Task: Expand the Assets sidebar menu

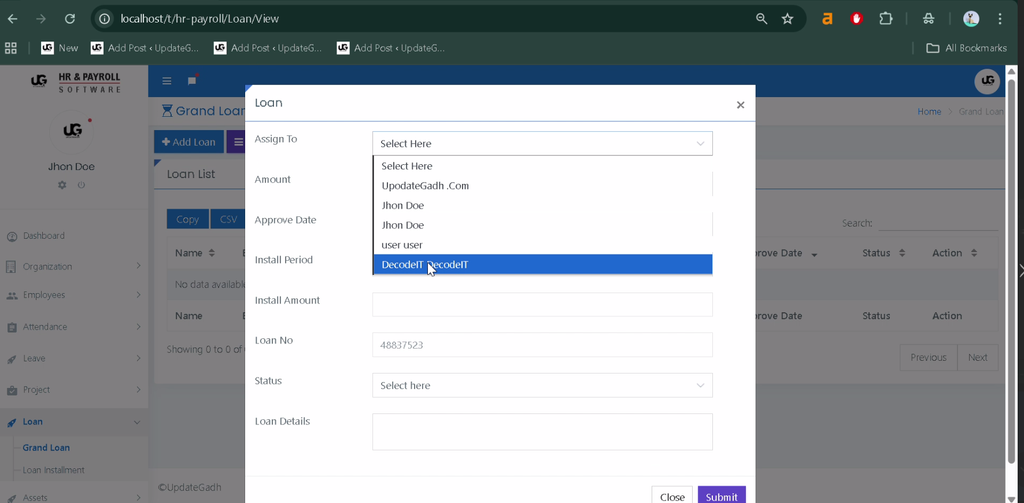Action: pyautogui.click(x=74, y=498)
